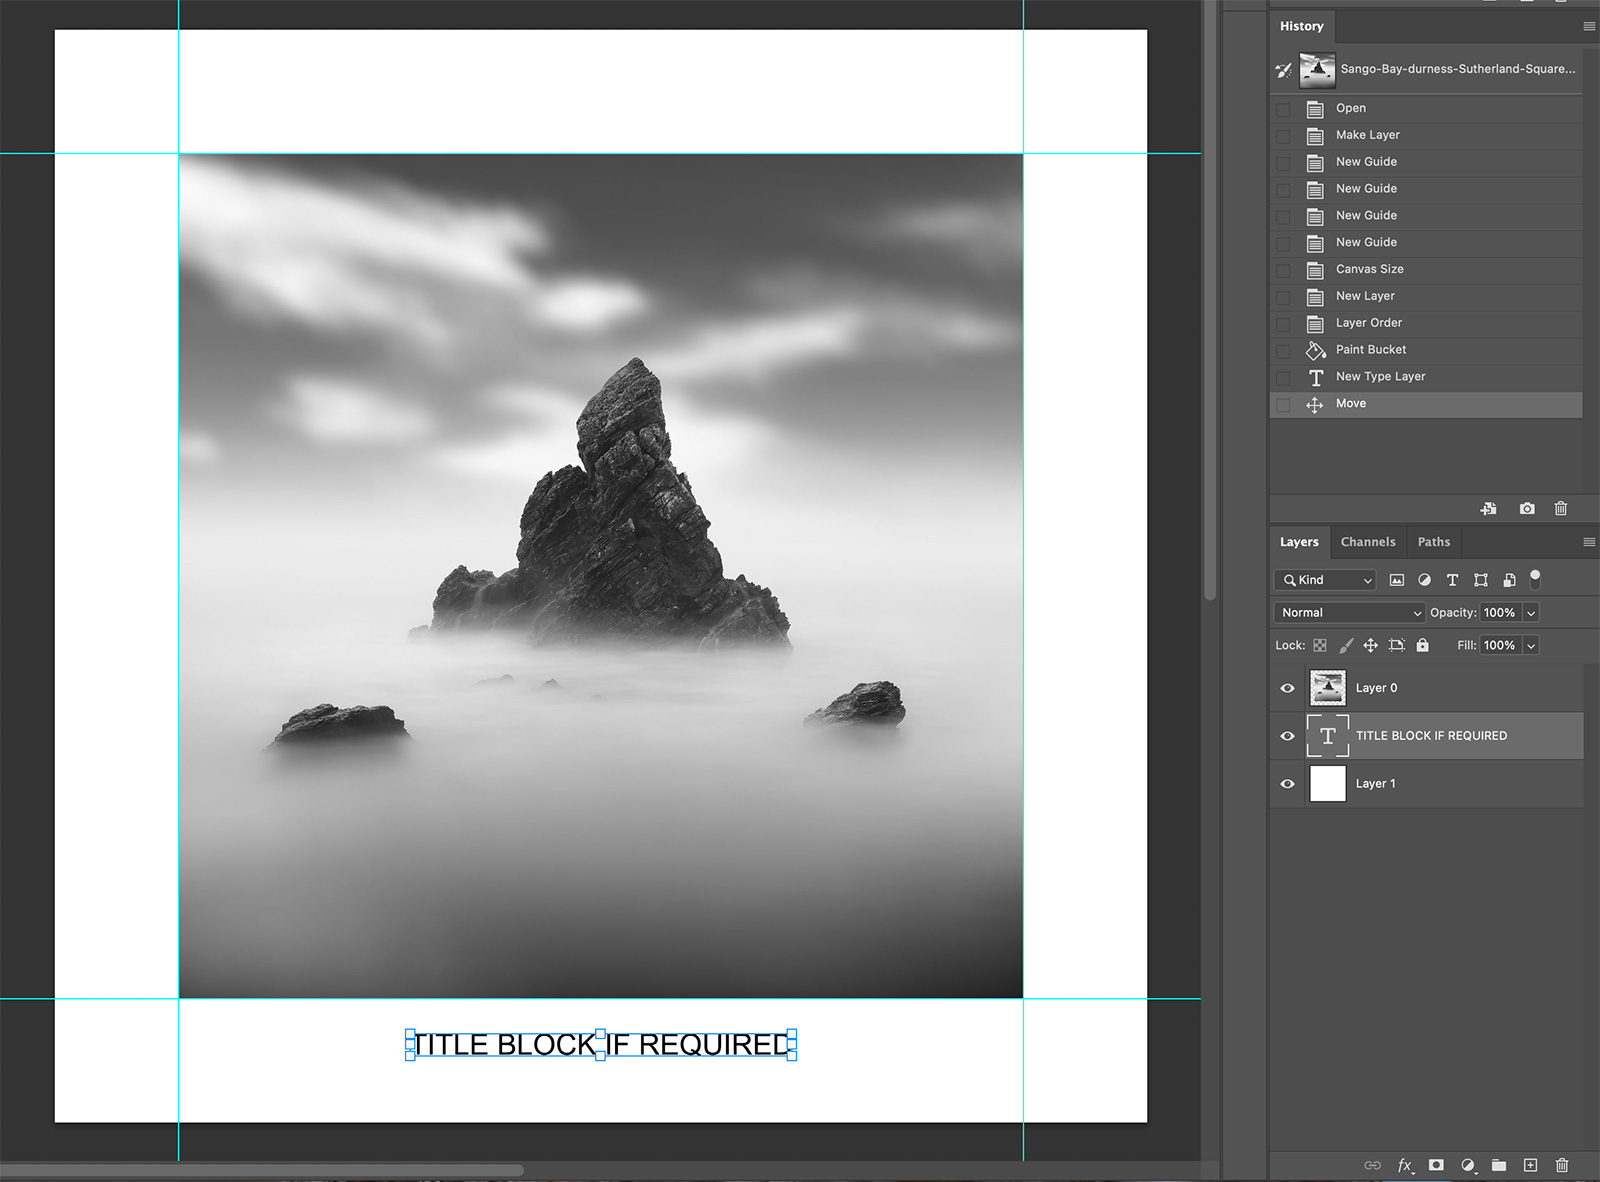This screenshot has width=1600, height=1182.
Task: Toggle visibility of TITLE BLOCK text layer
Action: point(1287,736)
